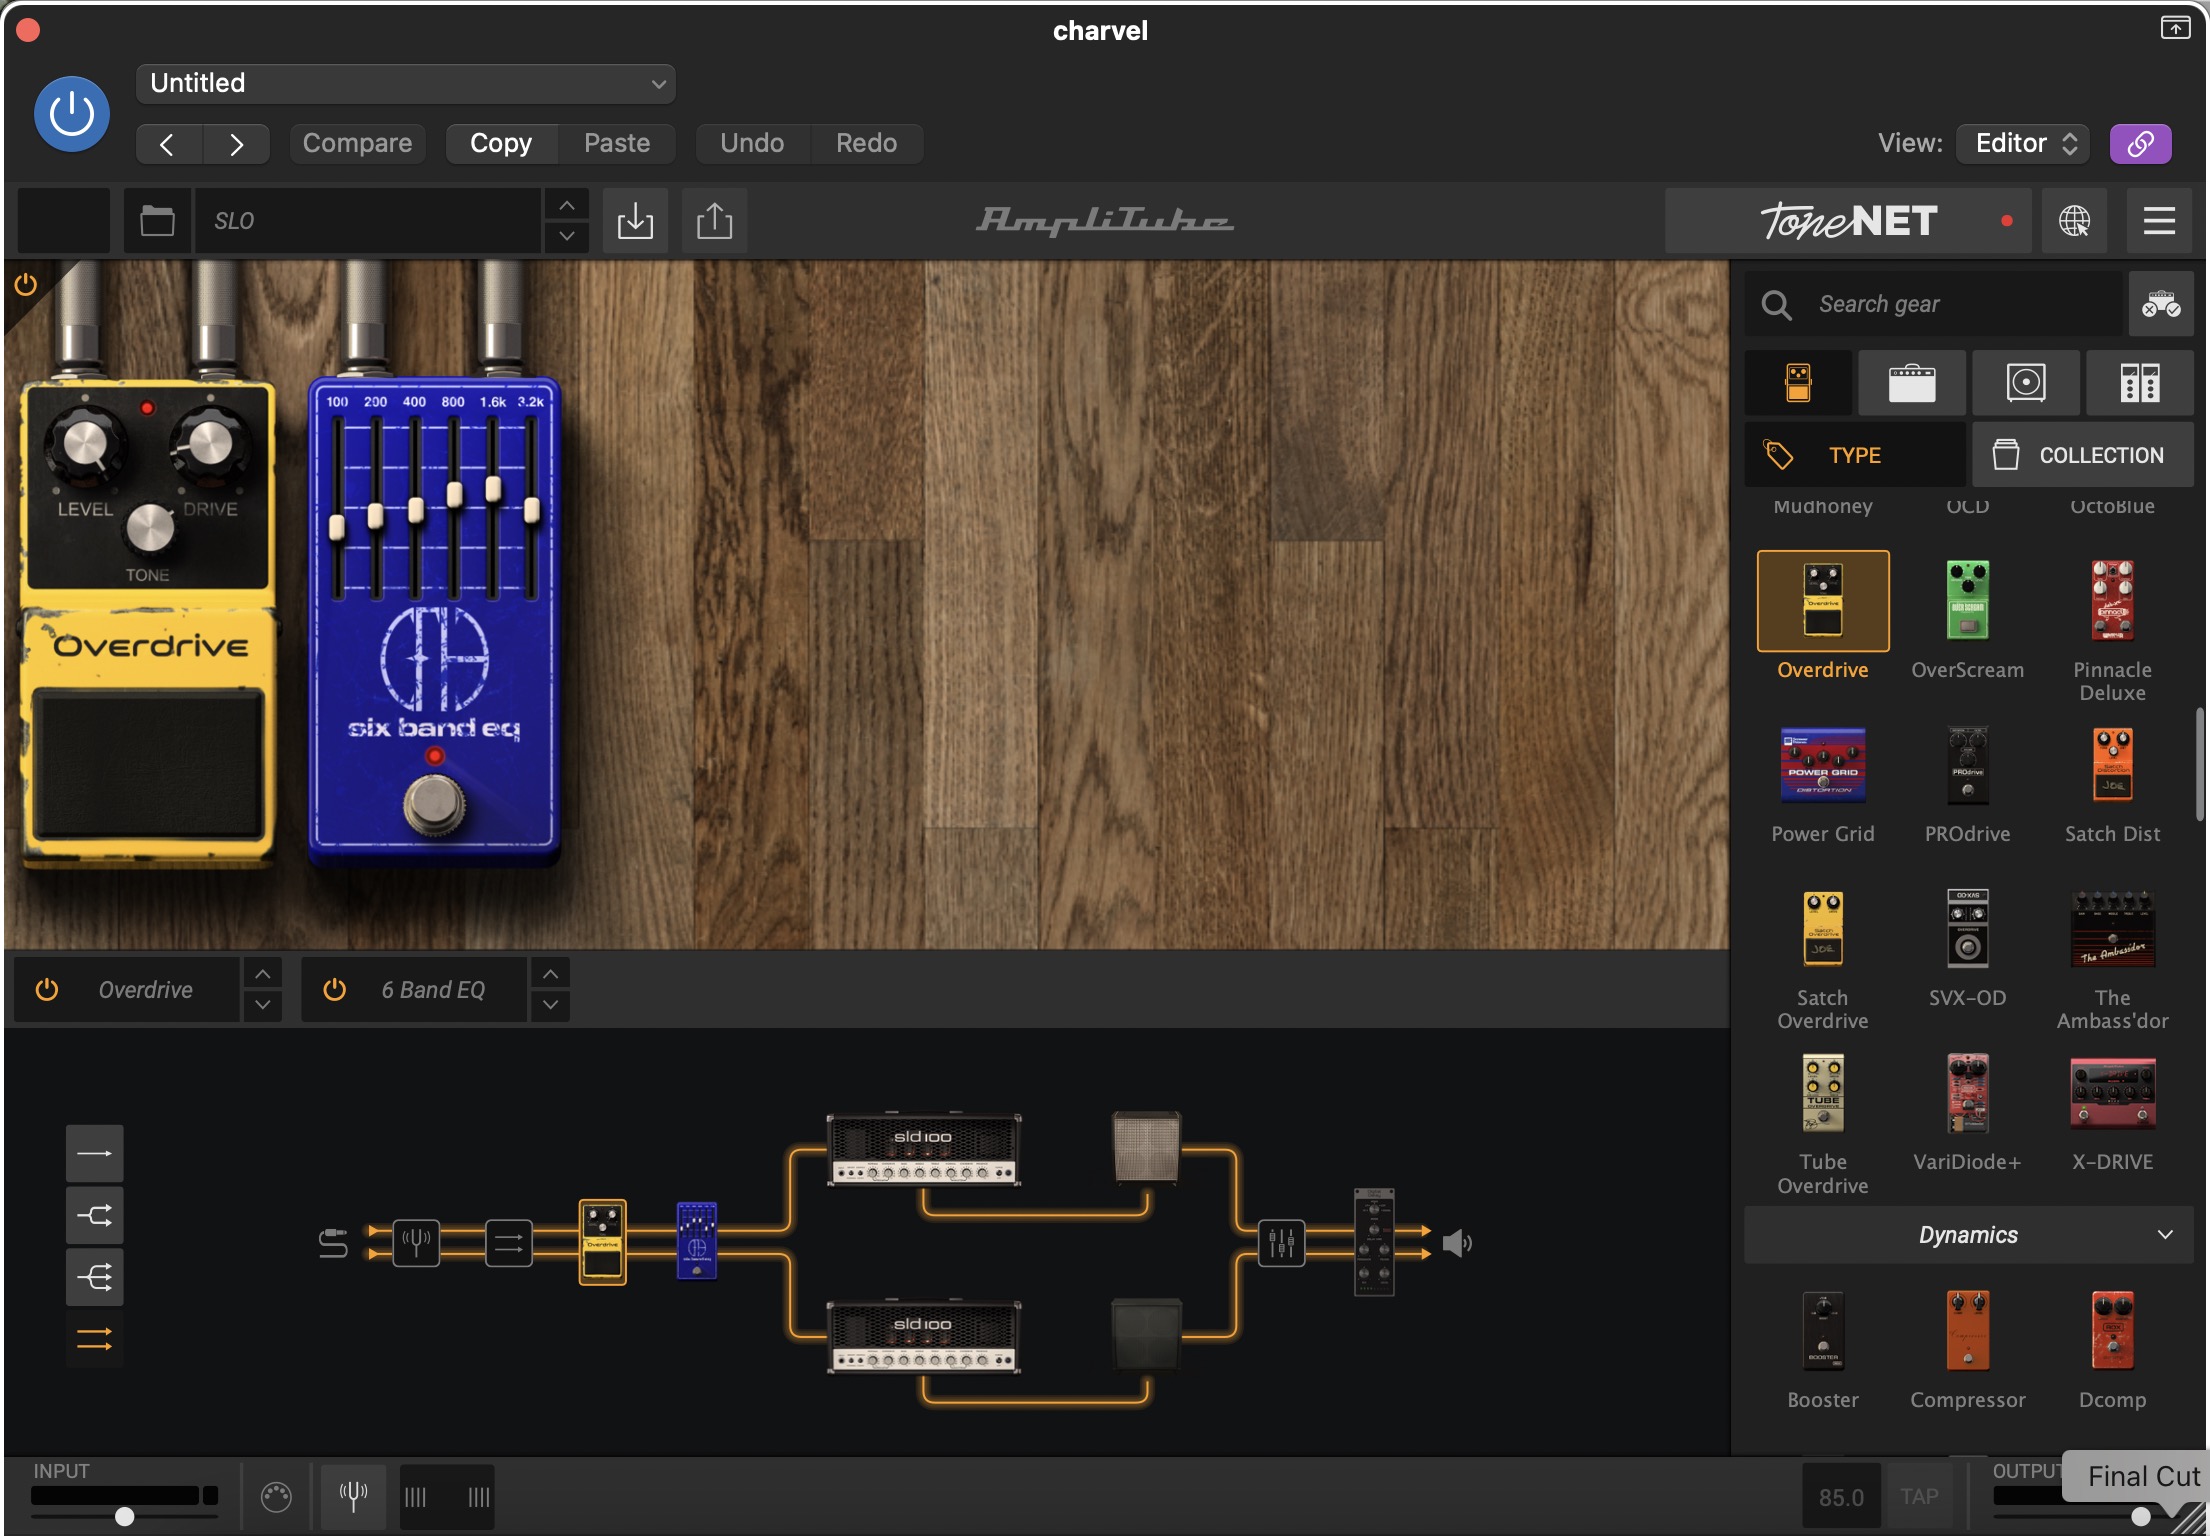Select the SVX-OD pedal
This screenshot has width=2210, height=1536.
tap(1967, 929)
